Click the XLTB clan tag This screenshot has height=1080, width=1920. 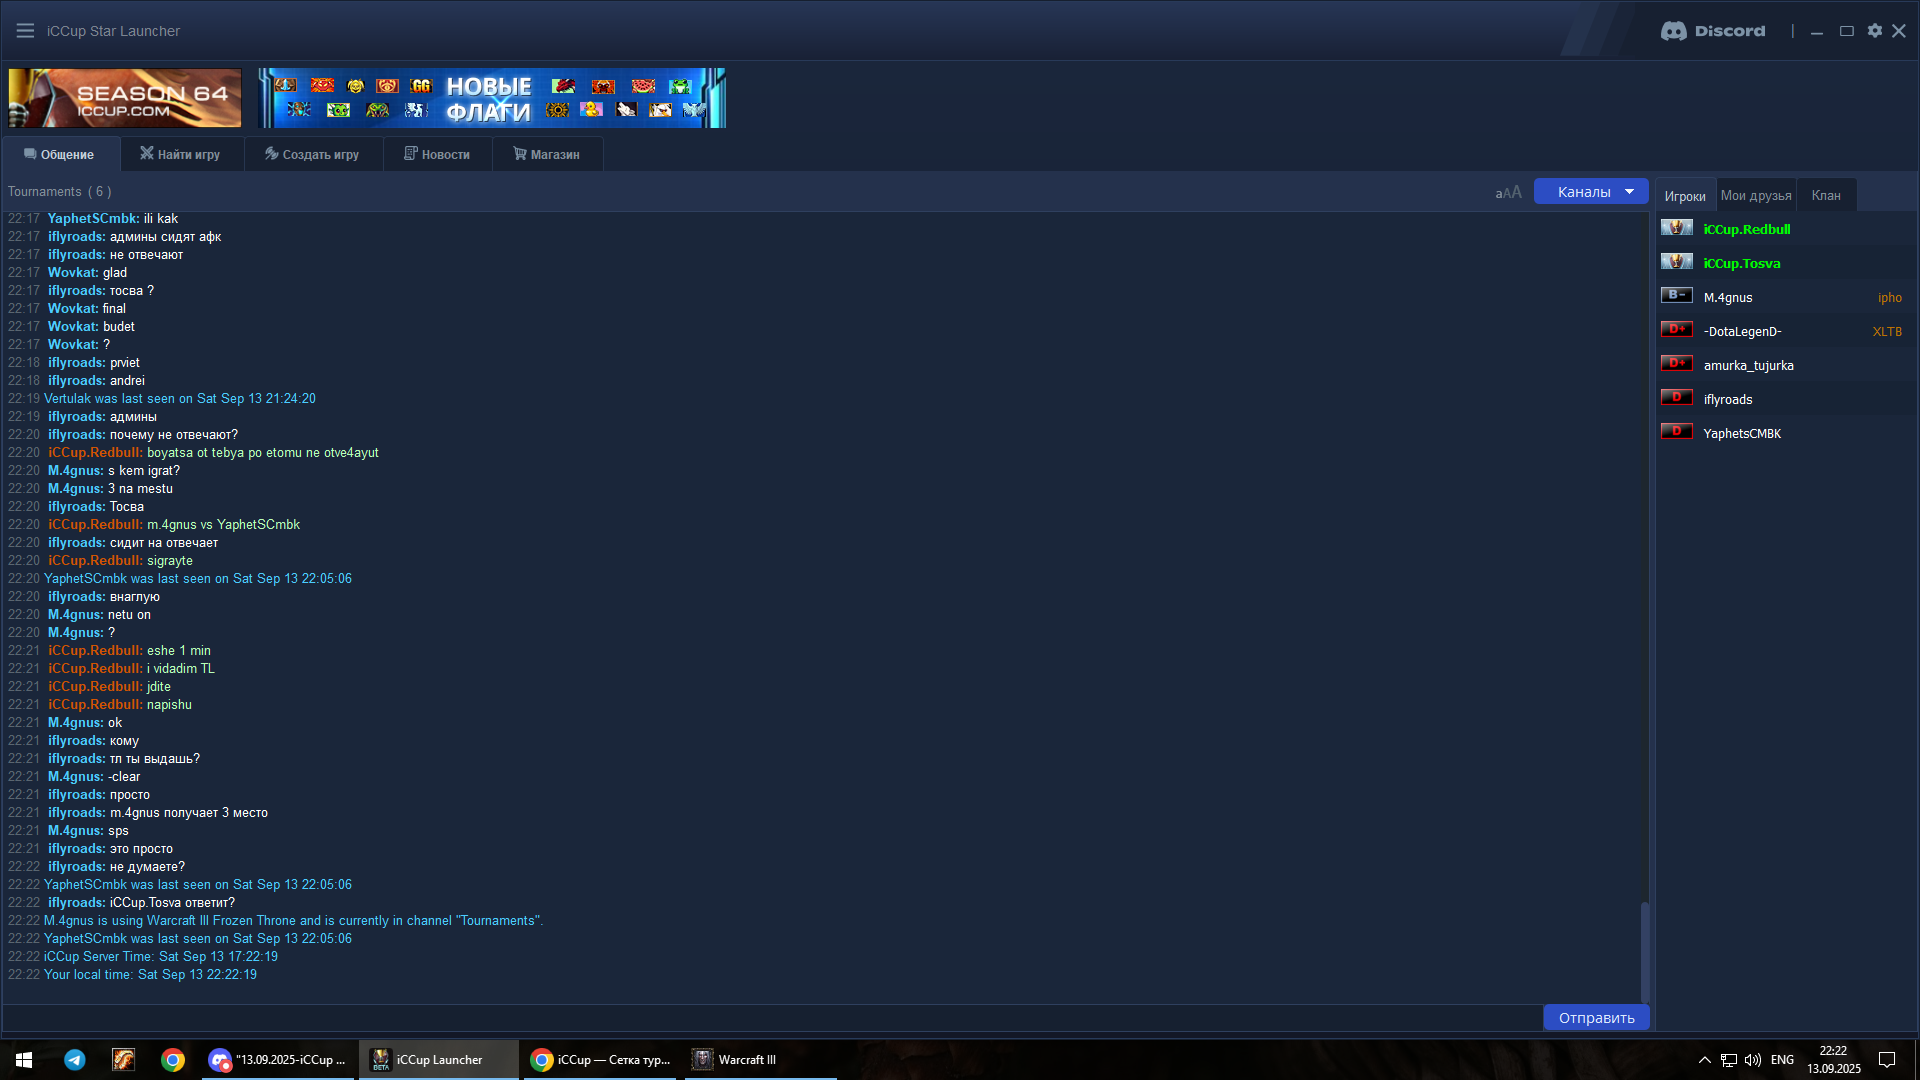(1887, 332)
